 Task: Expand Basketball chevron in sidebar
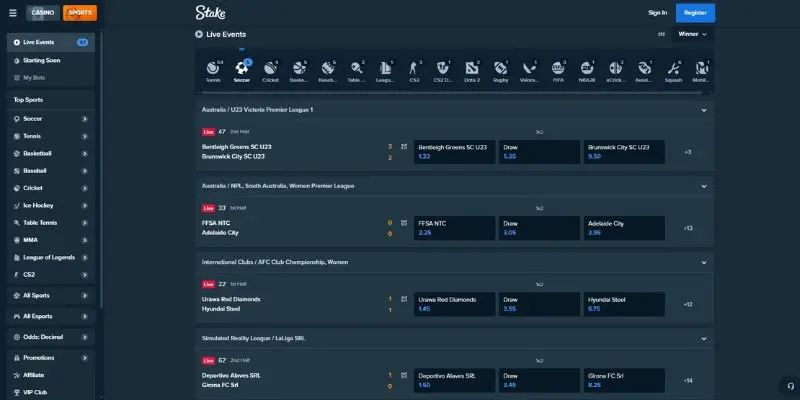pyautogui.click(x=85, y=154)
